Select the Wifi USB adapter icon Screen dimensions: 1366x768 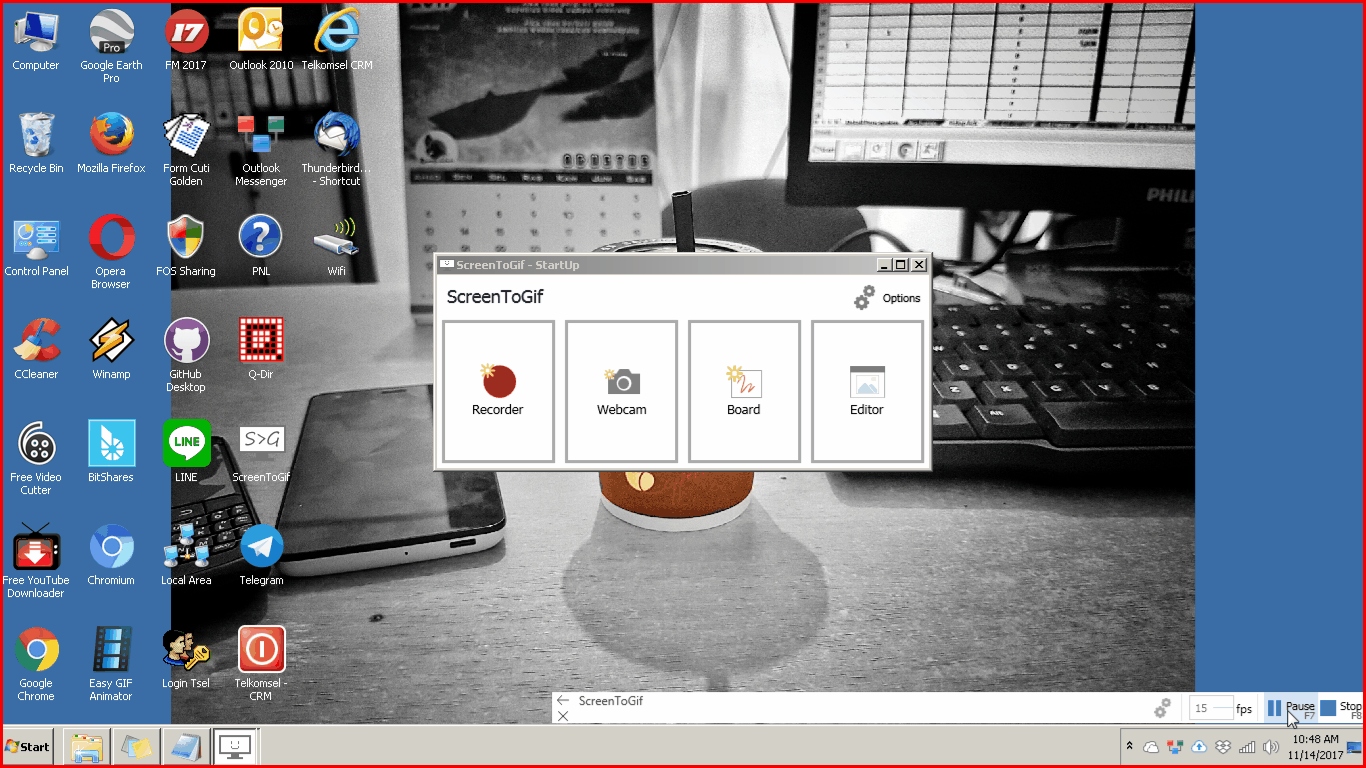click(x=337, y=247)
